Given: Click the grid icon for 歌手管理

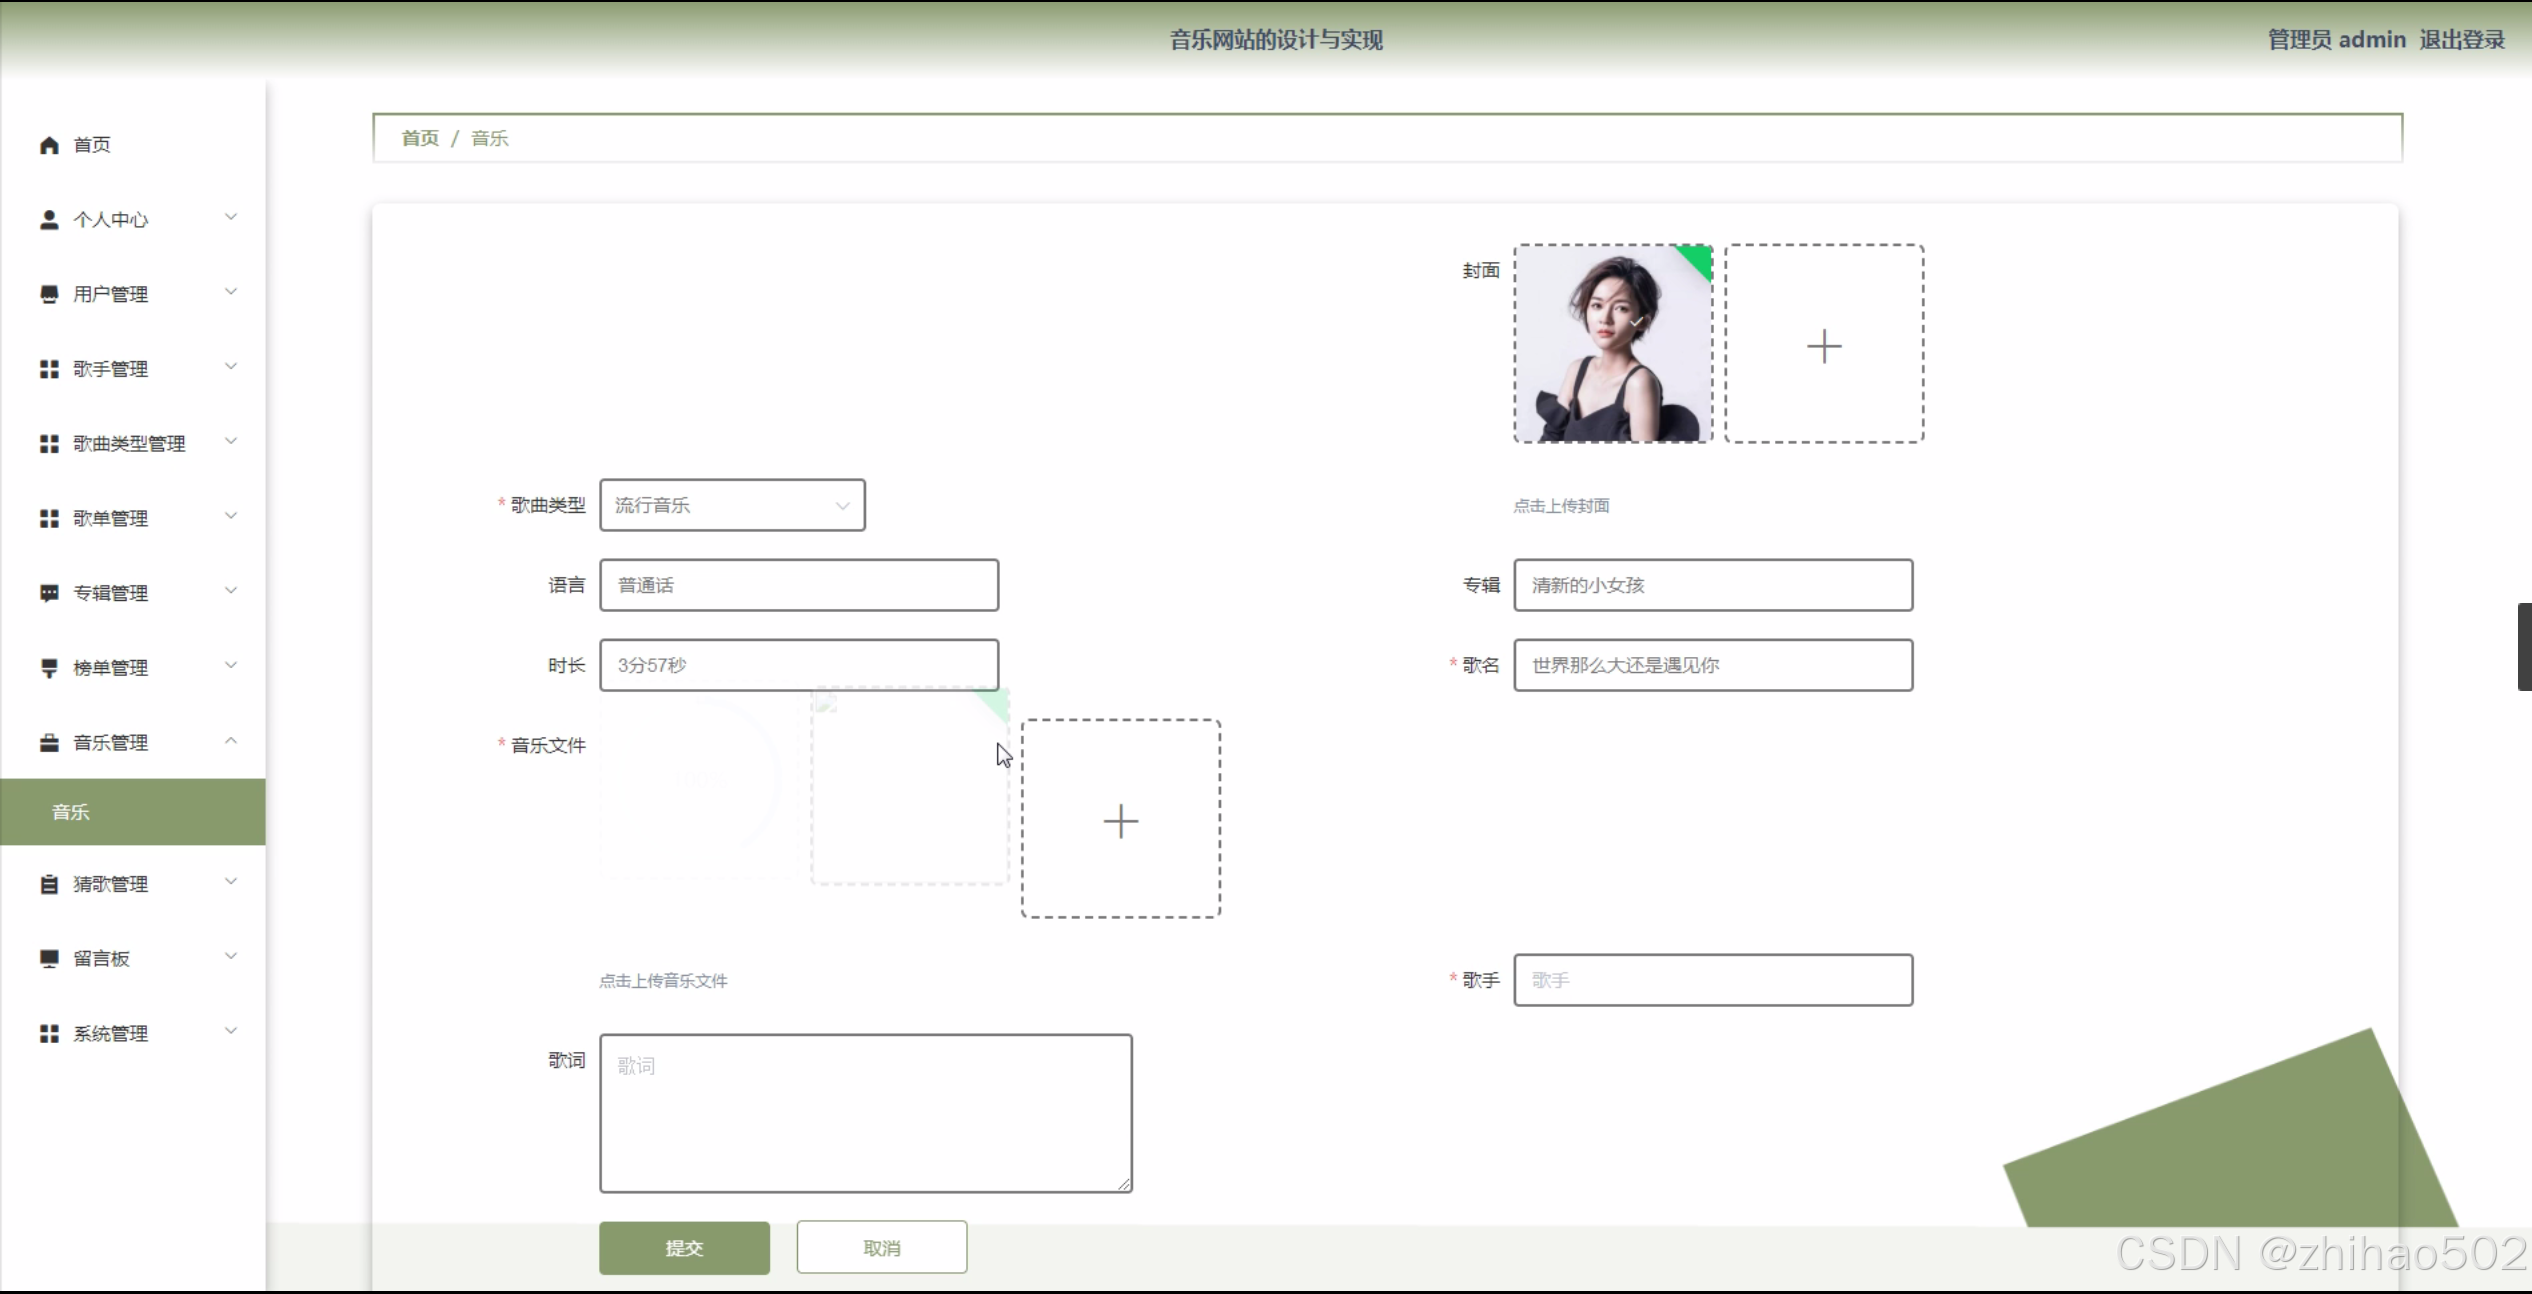Looking at the screenshot, I should coord(49,369).
